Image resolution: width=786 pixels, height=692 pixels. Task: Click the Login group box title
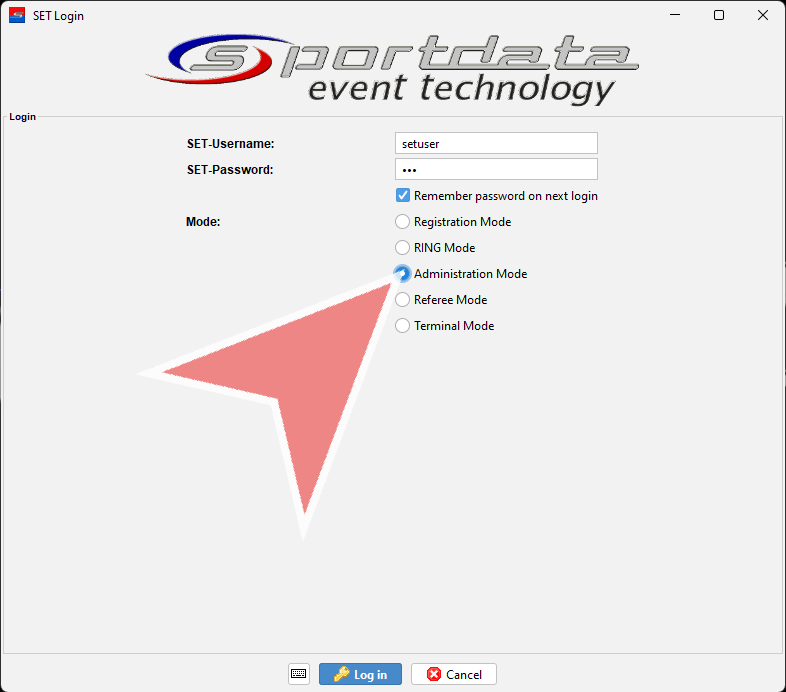[22, 117]
